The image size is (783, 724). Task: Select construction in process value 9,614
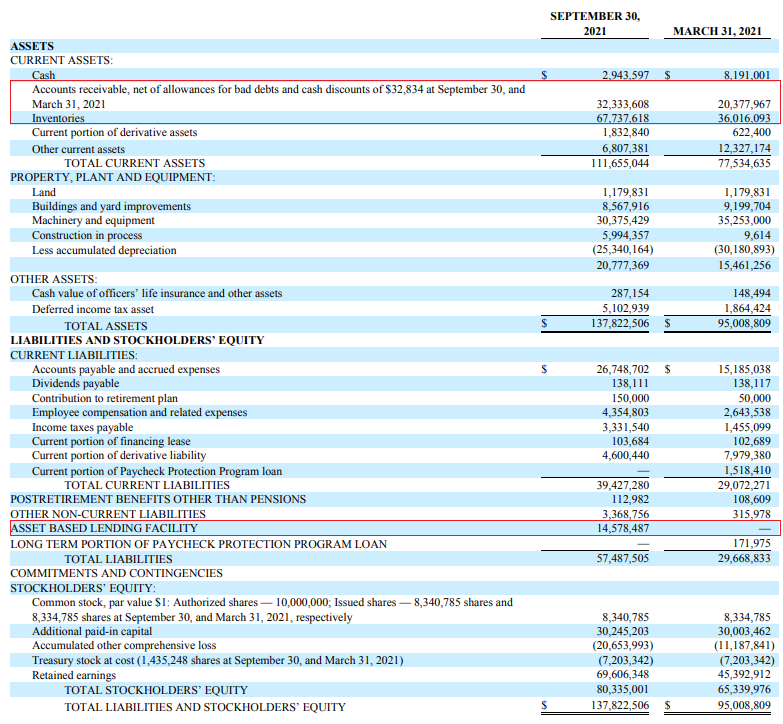(757, 235)
